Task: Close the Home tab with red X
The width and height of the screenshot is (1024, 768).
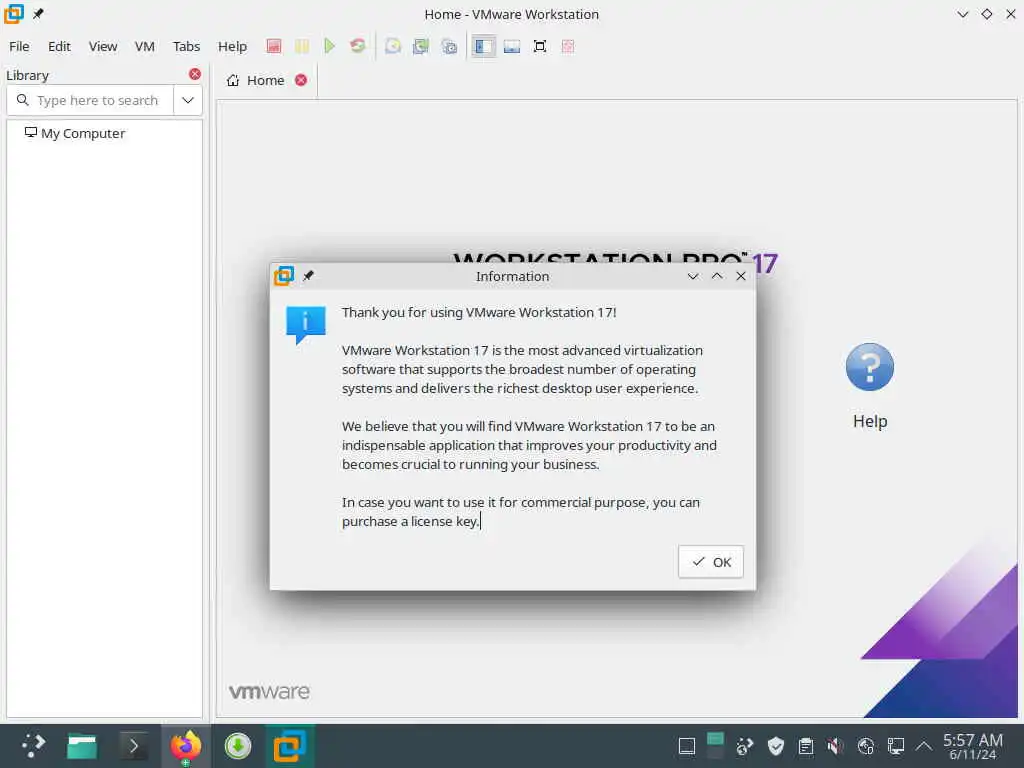Action: (x=301, y=80)
